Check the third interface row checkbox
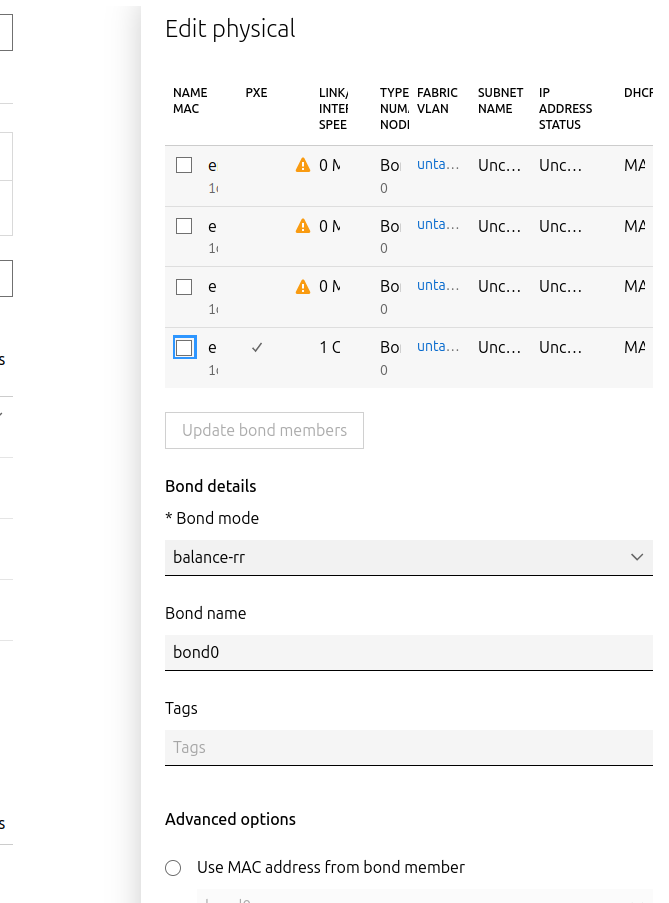Screen dimensions: 669x903 point(184,287)
